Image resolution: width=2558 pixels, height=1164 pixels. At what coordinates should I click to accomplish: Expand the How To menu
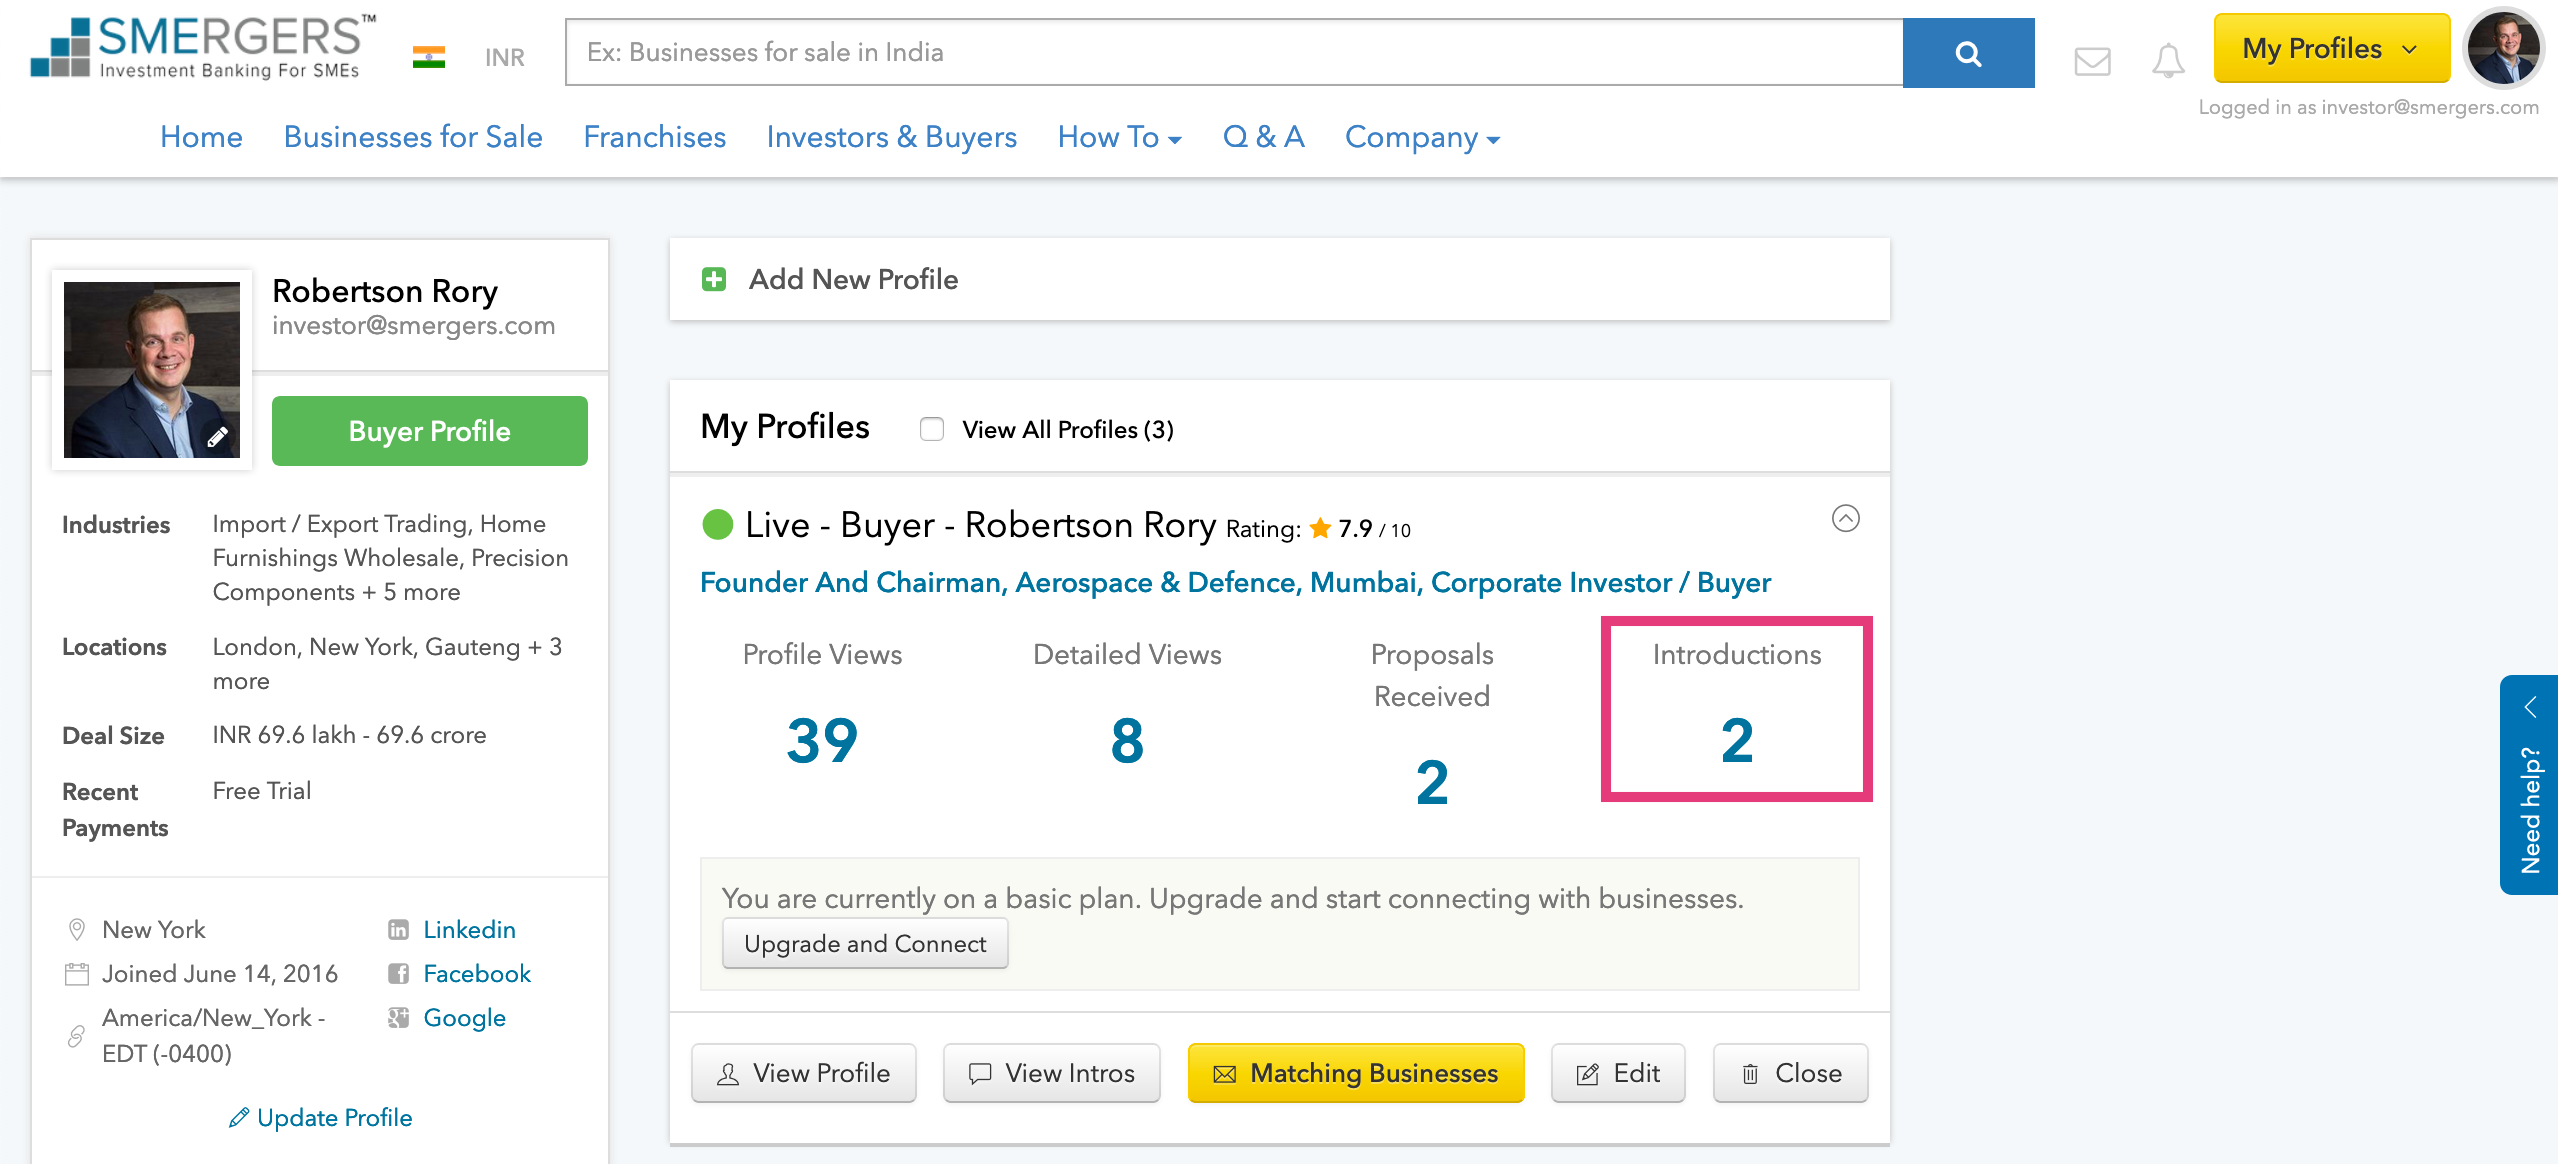1119,137
